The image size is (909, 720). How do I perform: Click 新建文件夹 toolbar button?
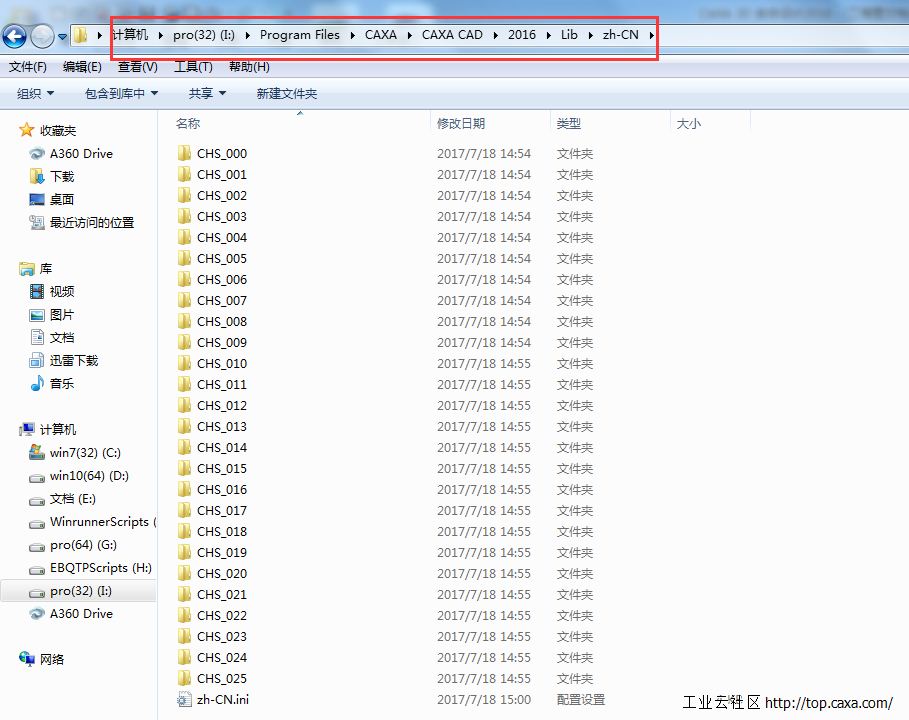point(287,93)
